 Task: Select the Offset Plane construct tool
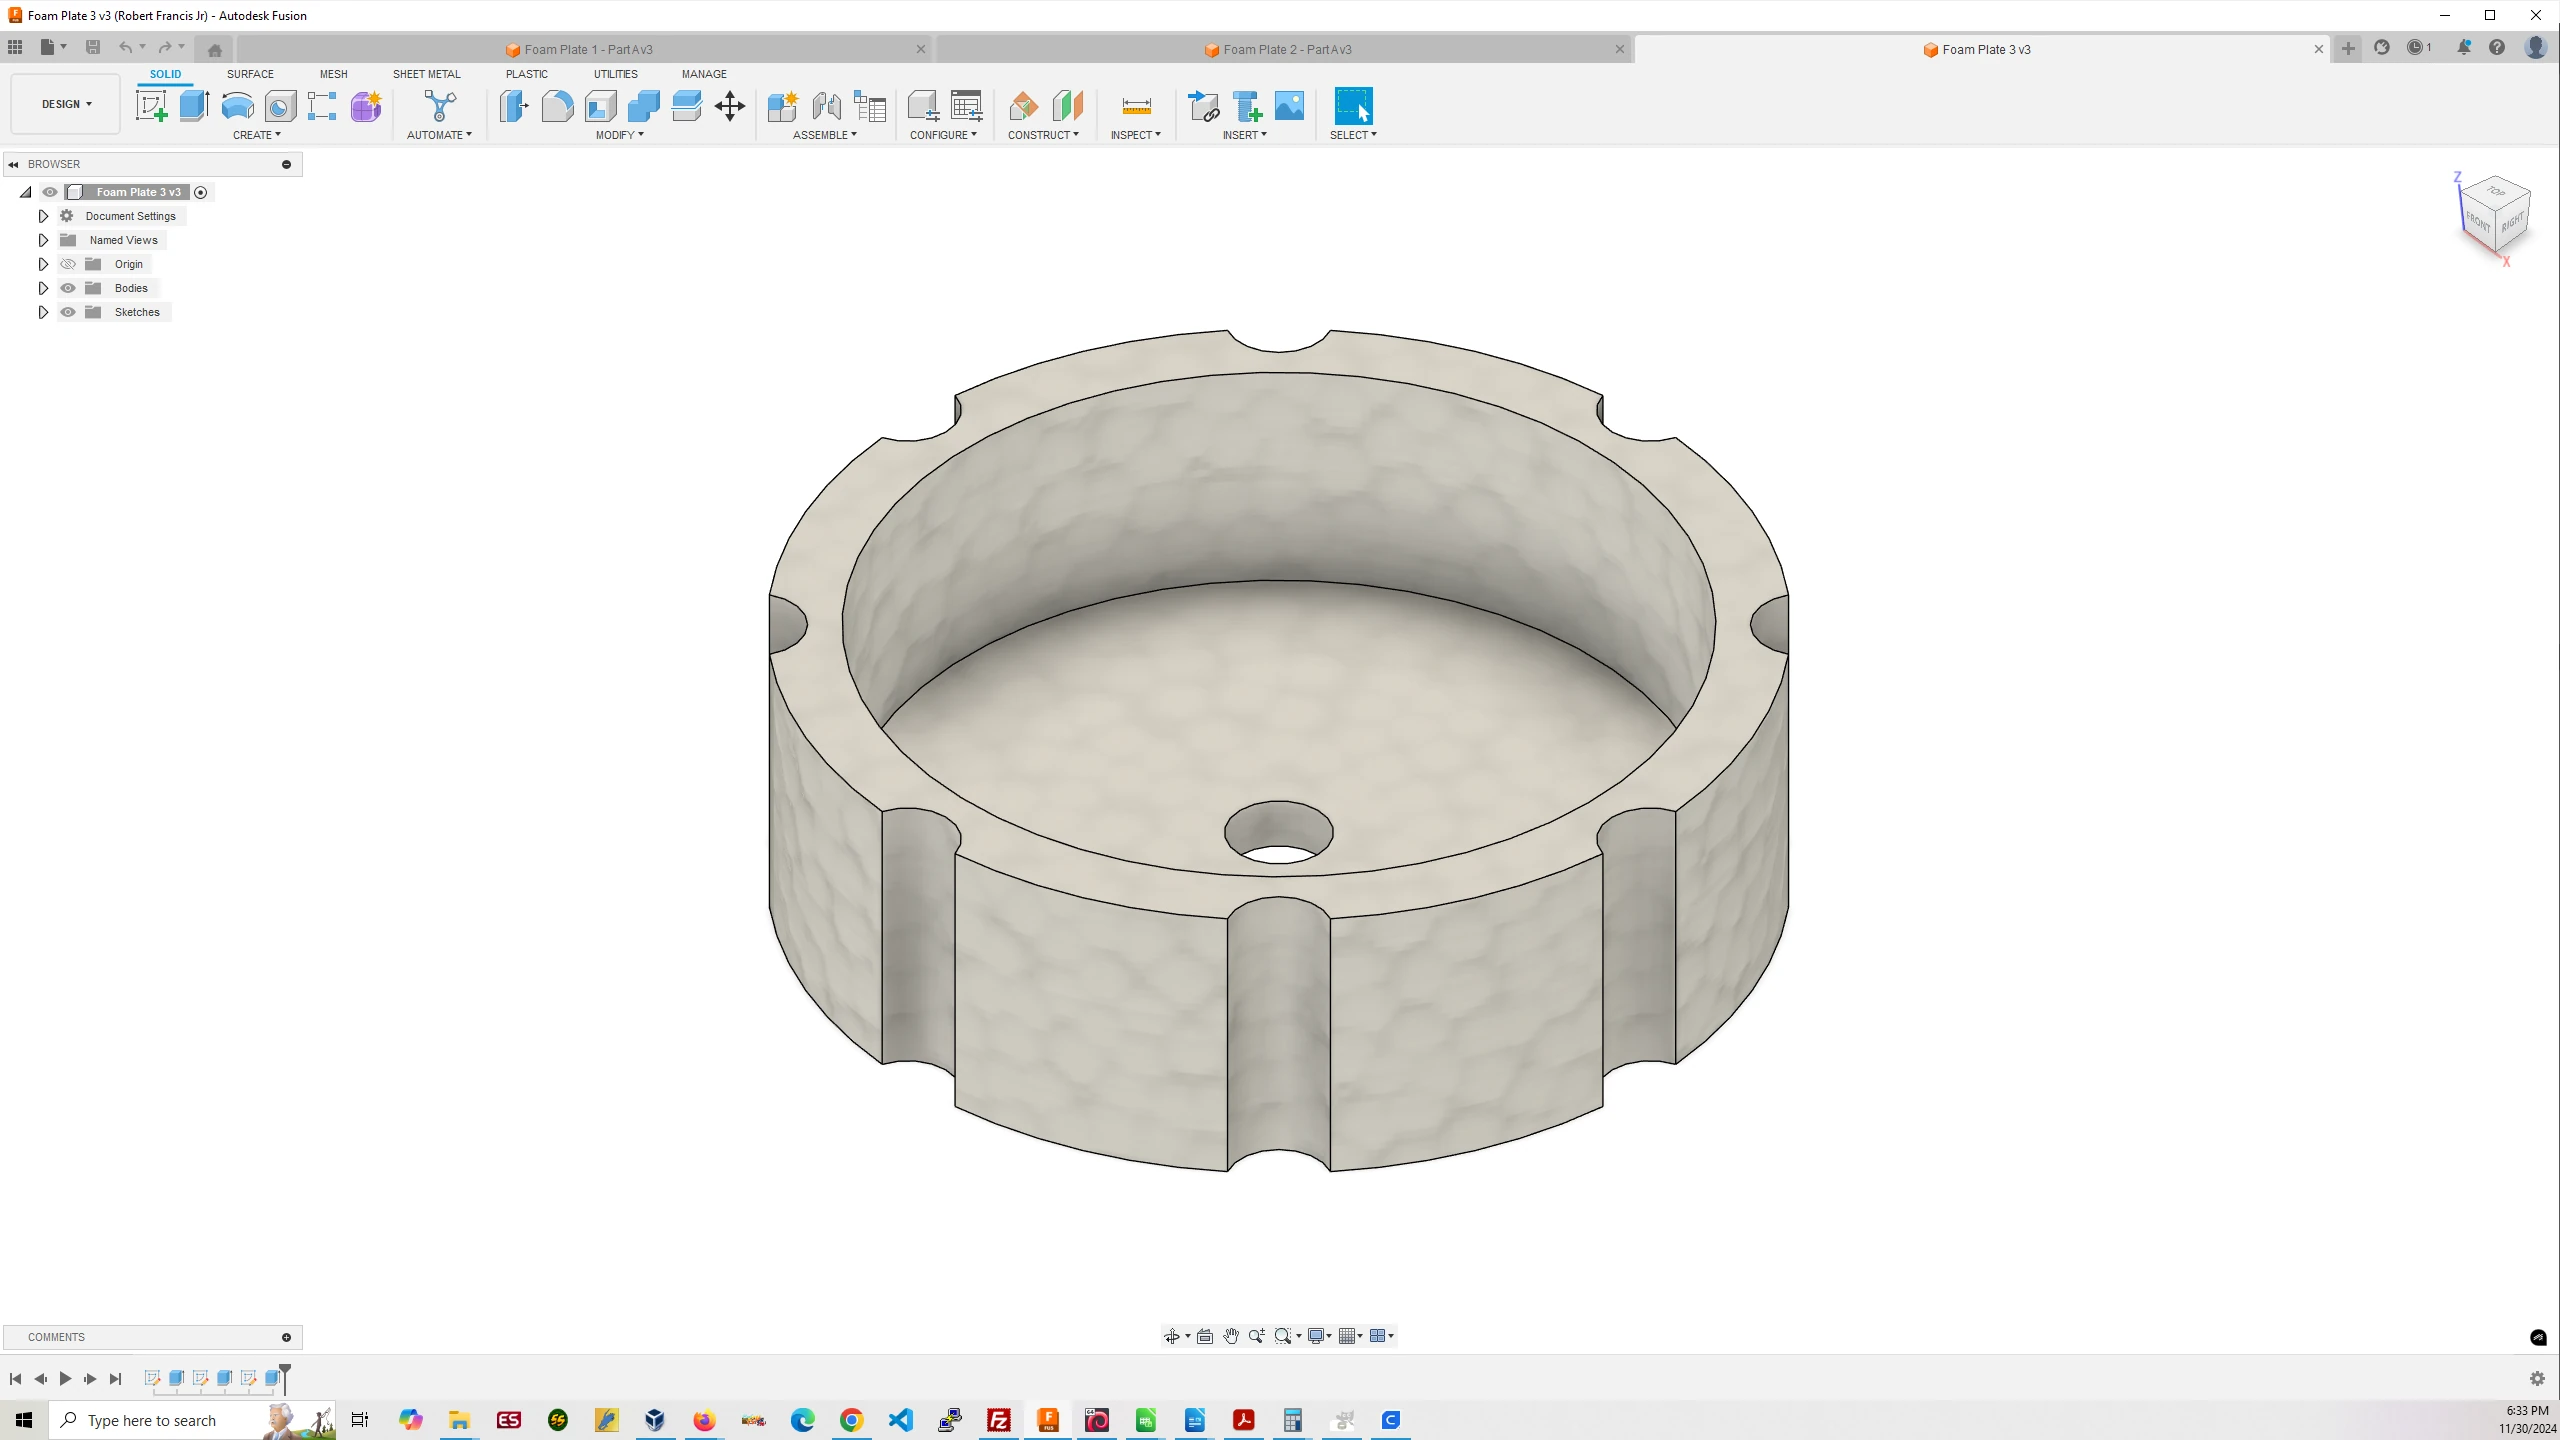(1023, 106)
